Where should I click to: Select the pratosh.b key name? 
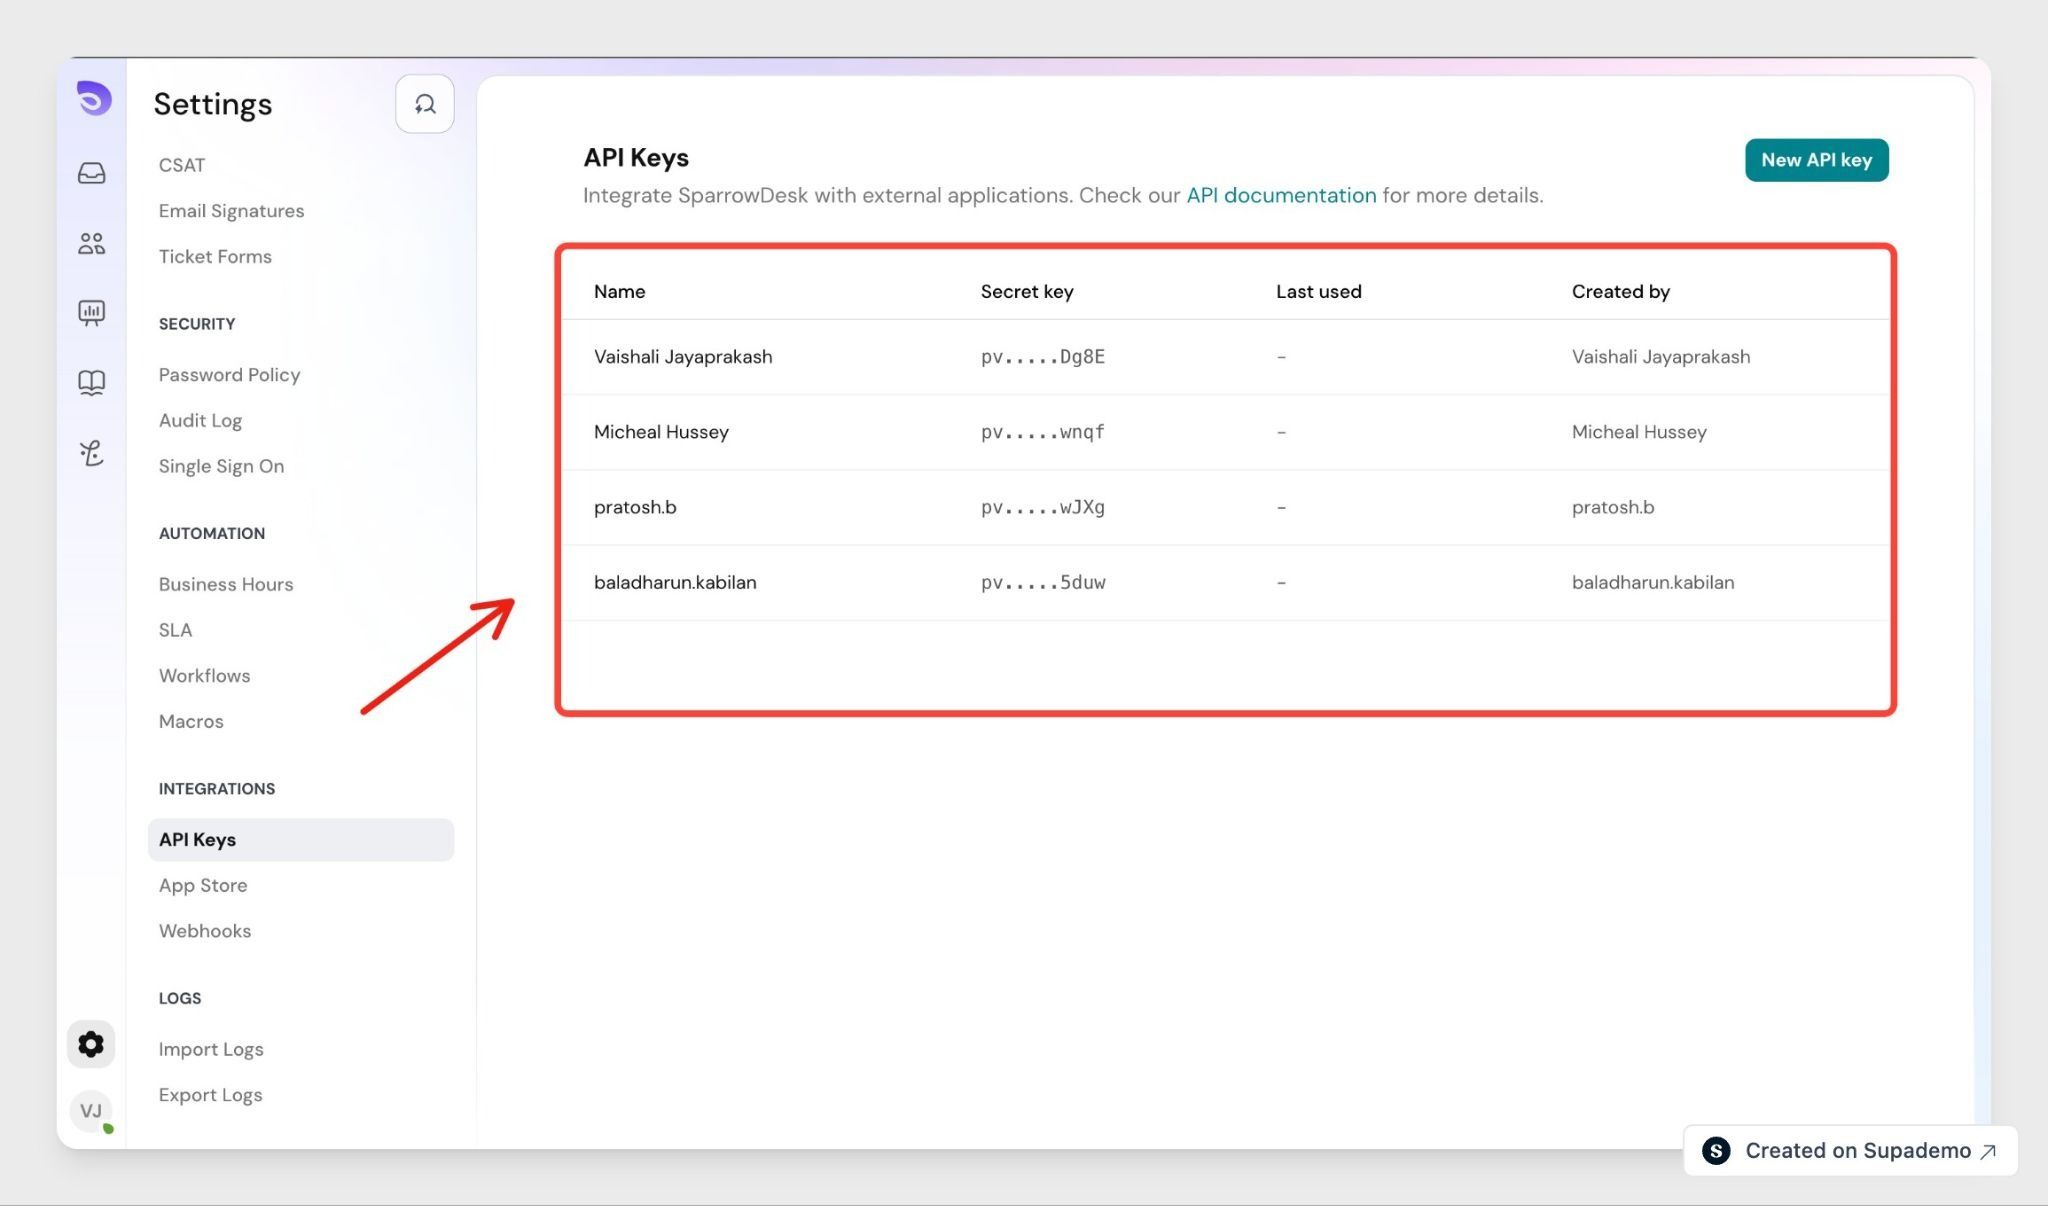[635, 507]
